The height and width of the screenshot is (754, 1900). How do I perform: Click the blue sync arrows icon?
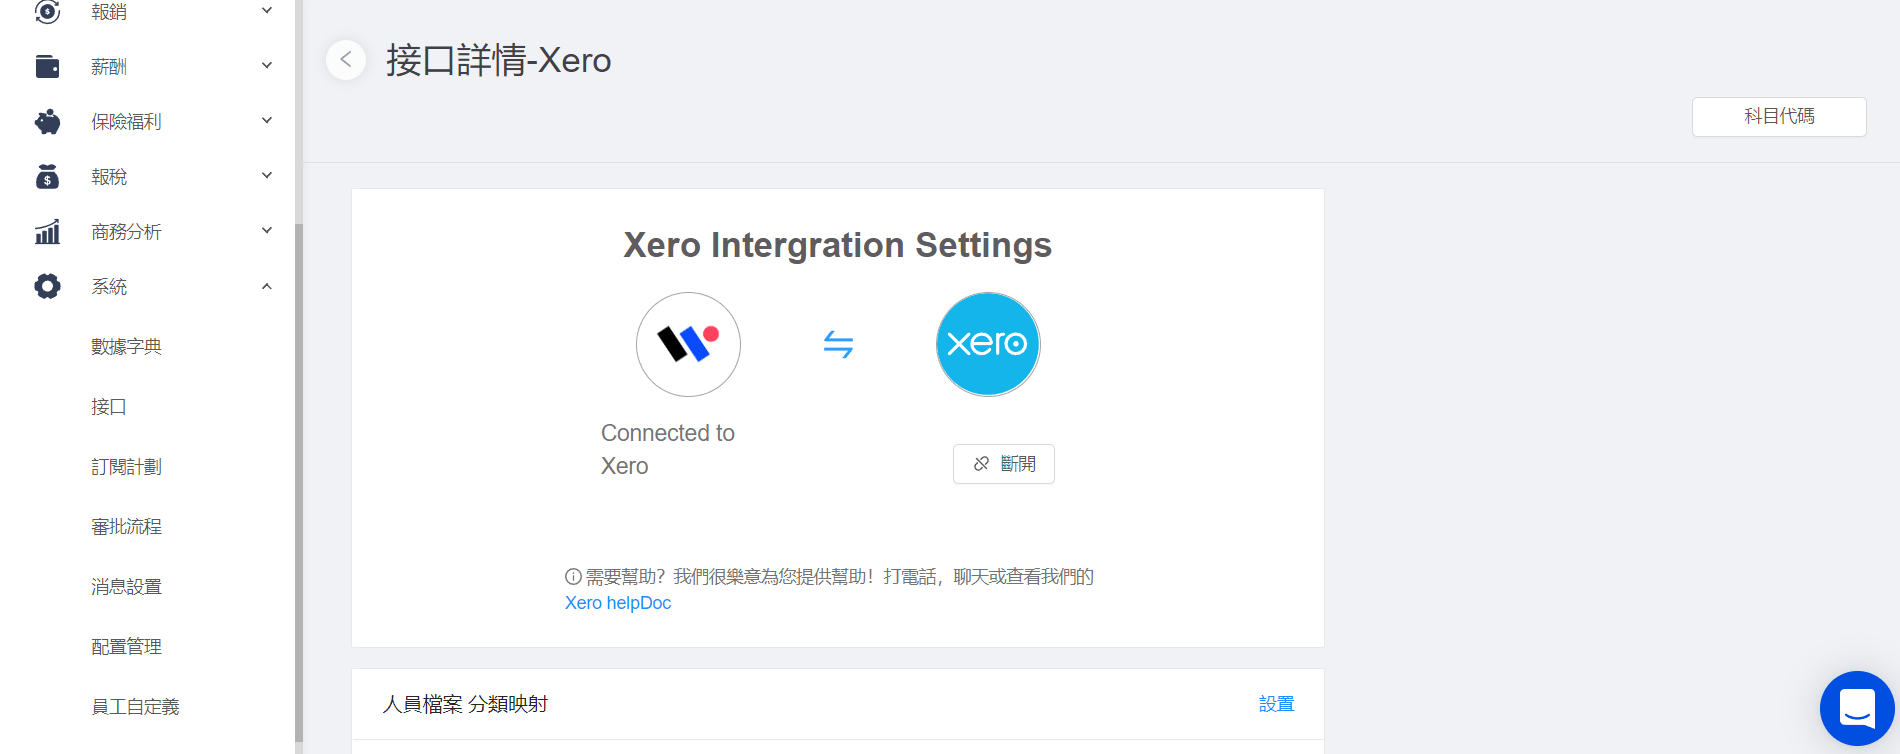pos(838,345)
